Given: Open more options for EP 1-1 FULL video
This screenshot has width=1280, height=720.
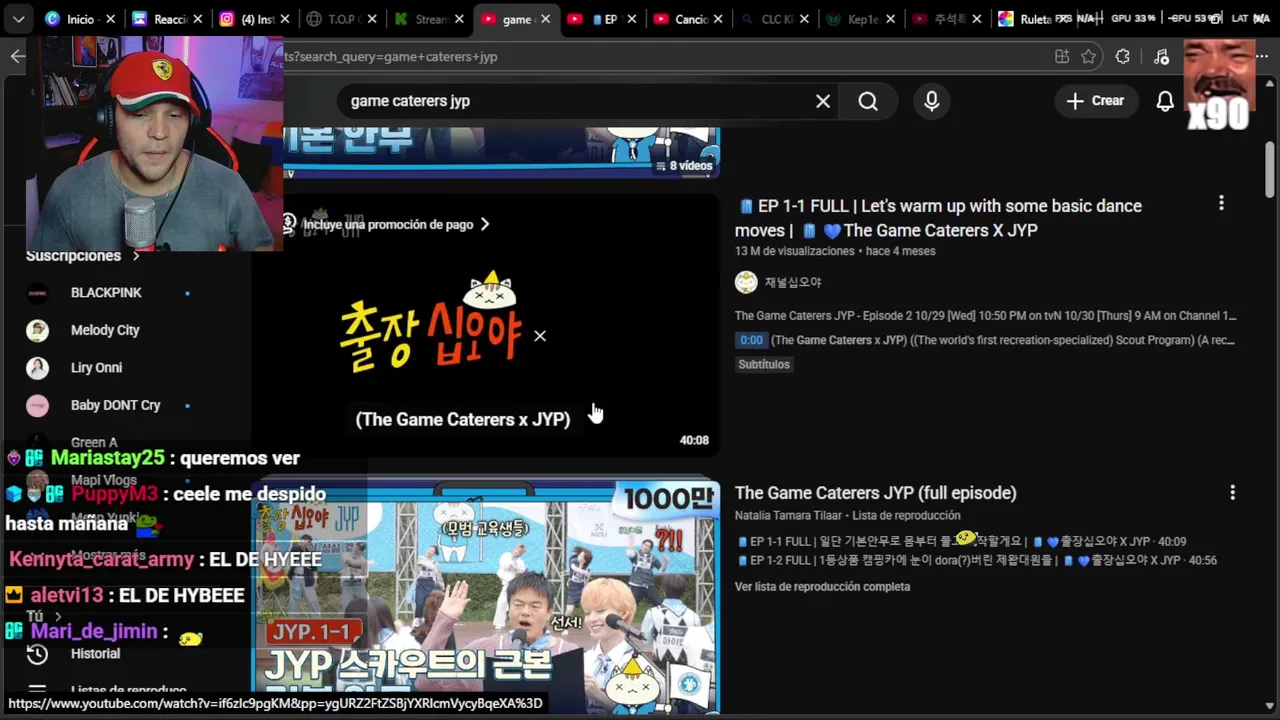Looking at the screenshot, I should pos(1221,203).
